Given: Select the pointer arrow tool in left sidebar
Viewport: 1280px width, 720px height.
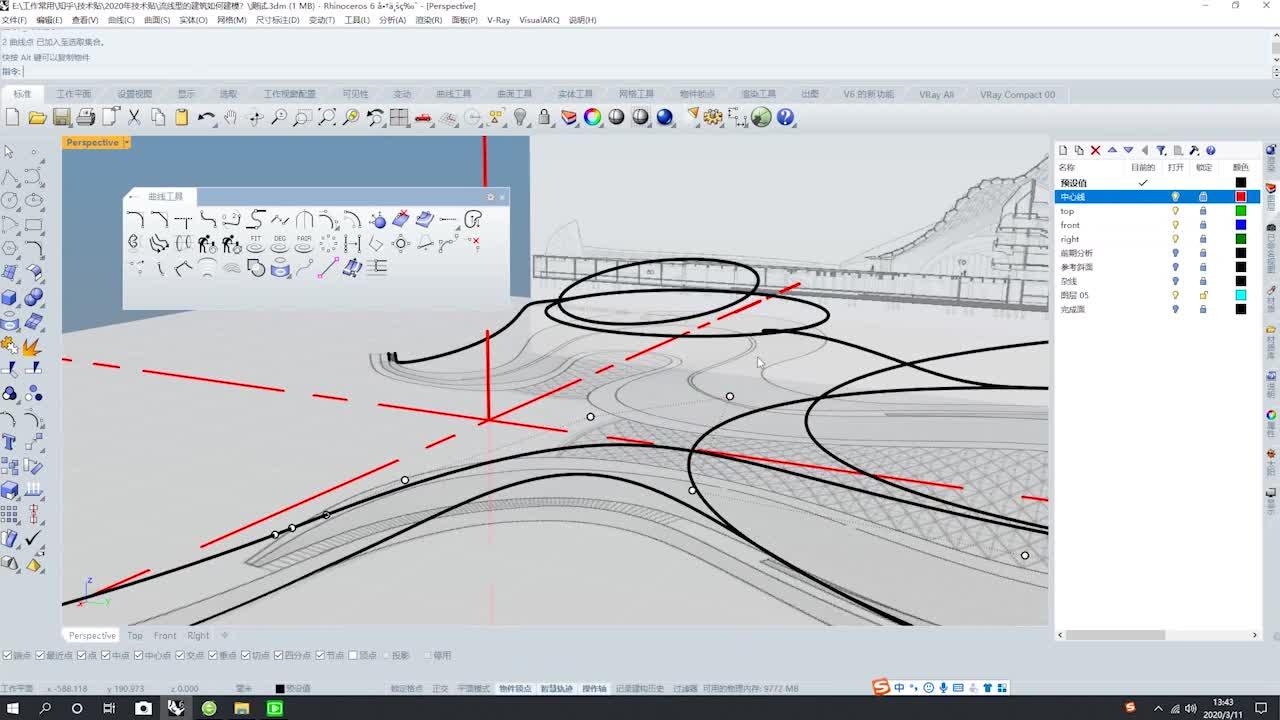Looking at the screenshot, I should point(10,152).
